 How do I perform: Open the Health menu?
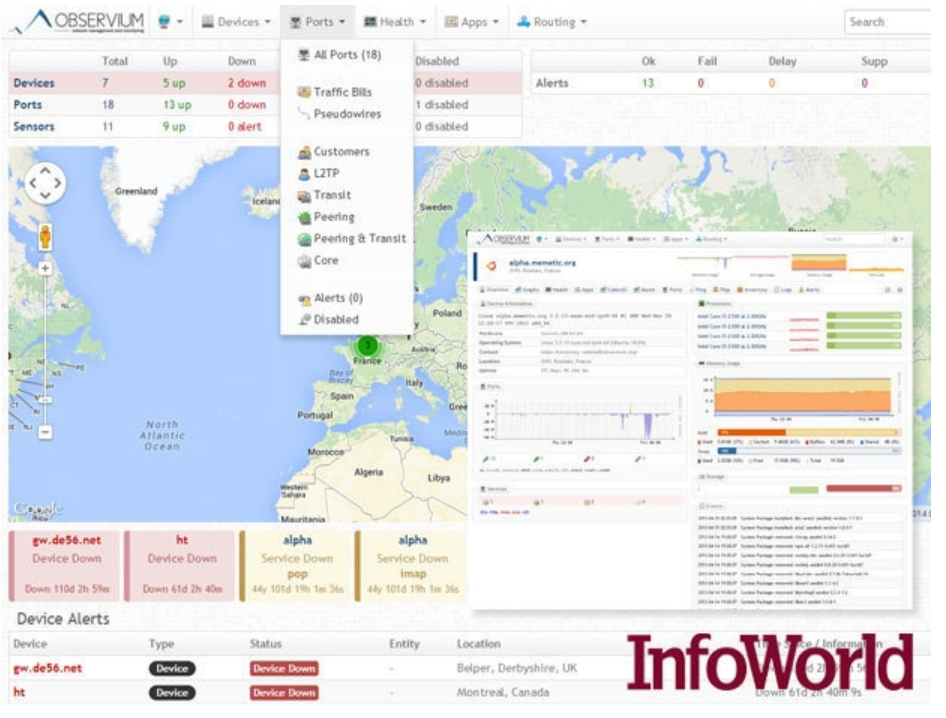395,22
